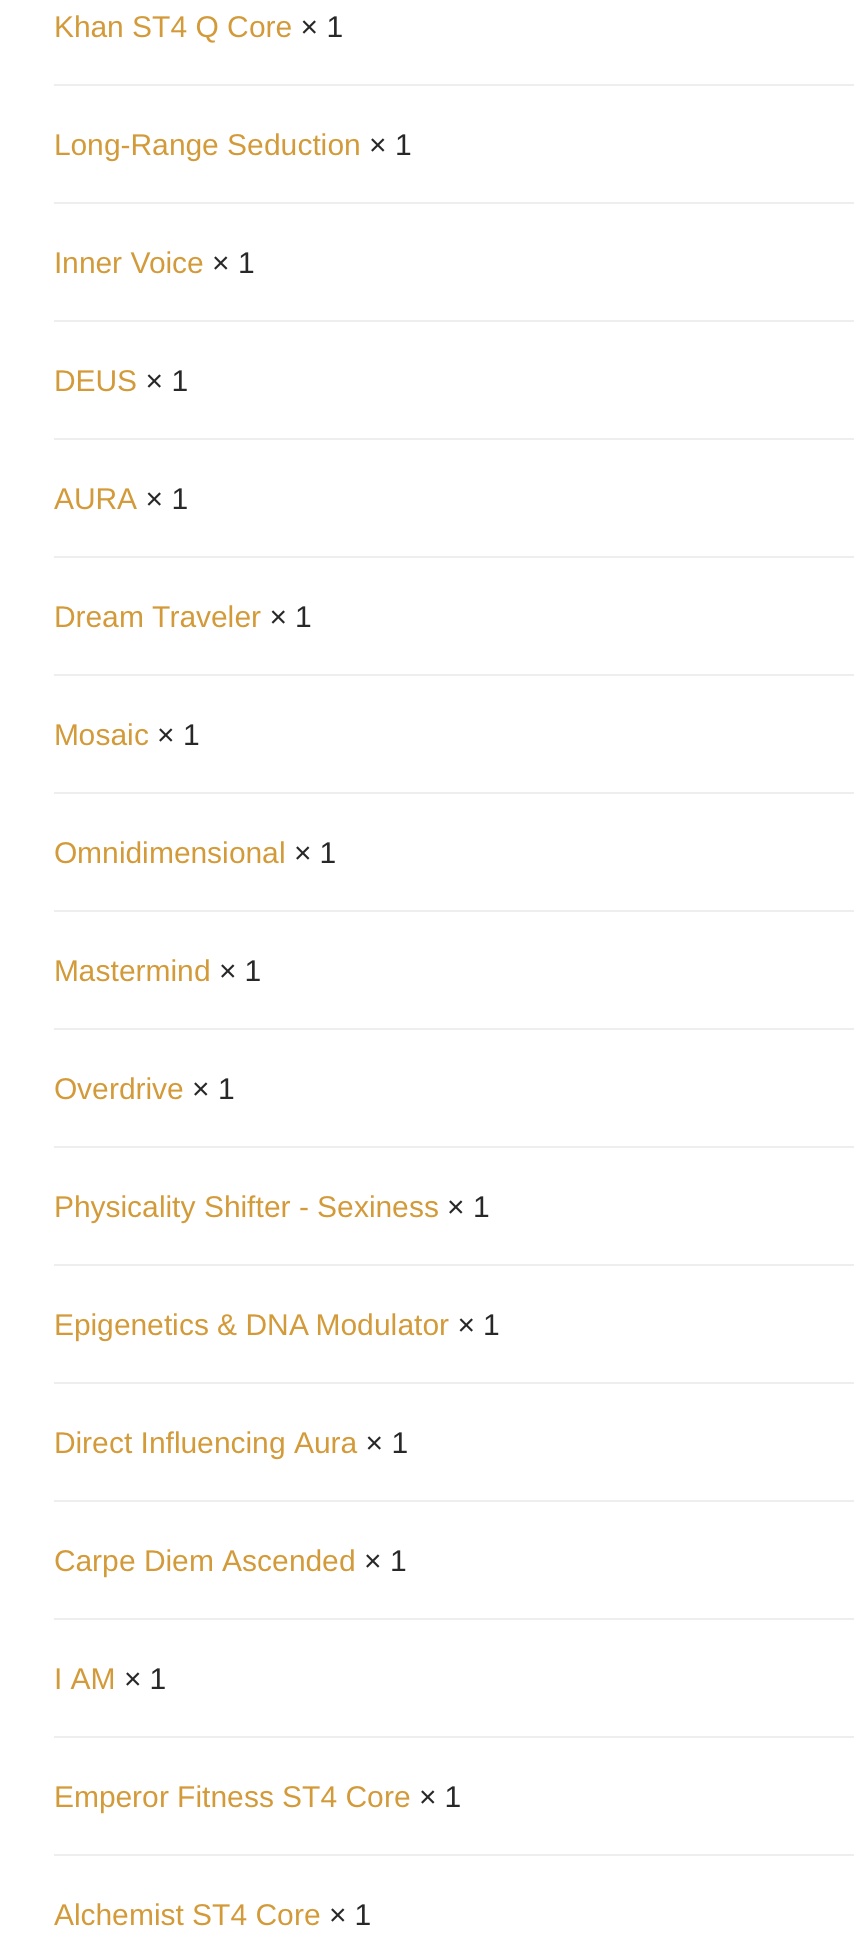Click the Mosaic product link

click(x=101, y=735)
